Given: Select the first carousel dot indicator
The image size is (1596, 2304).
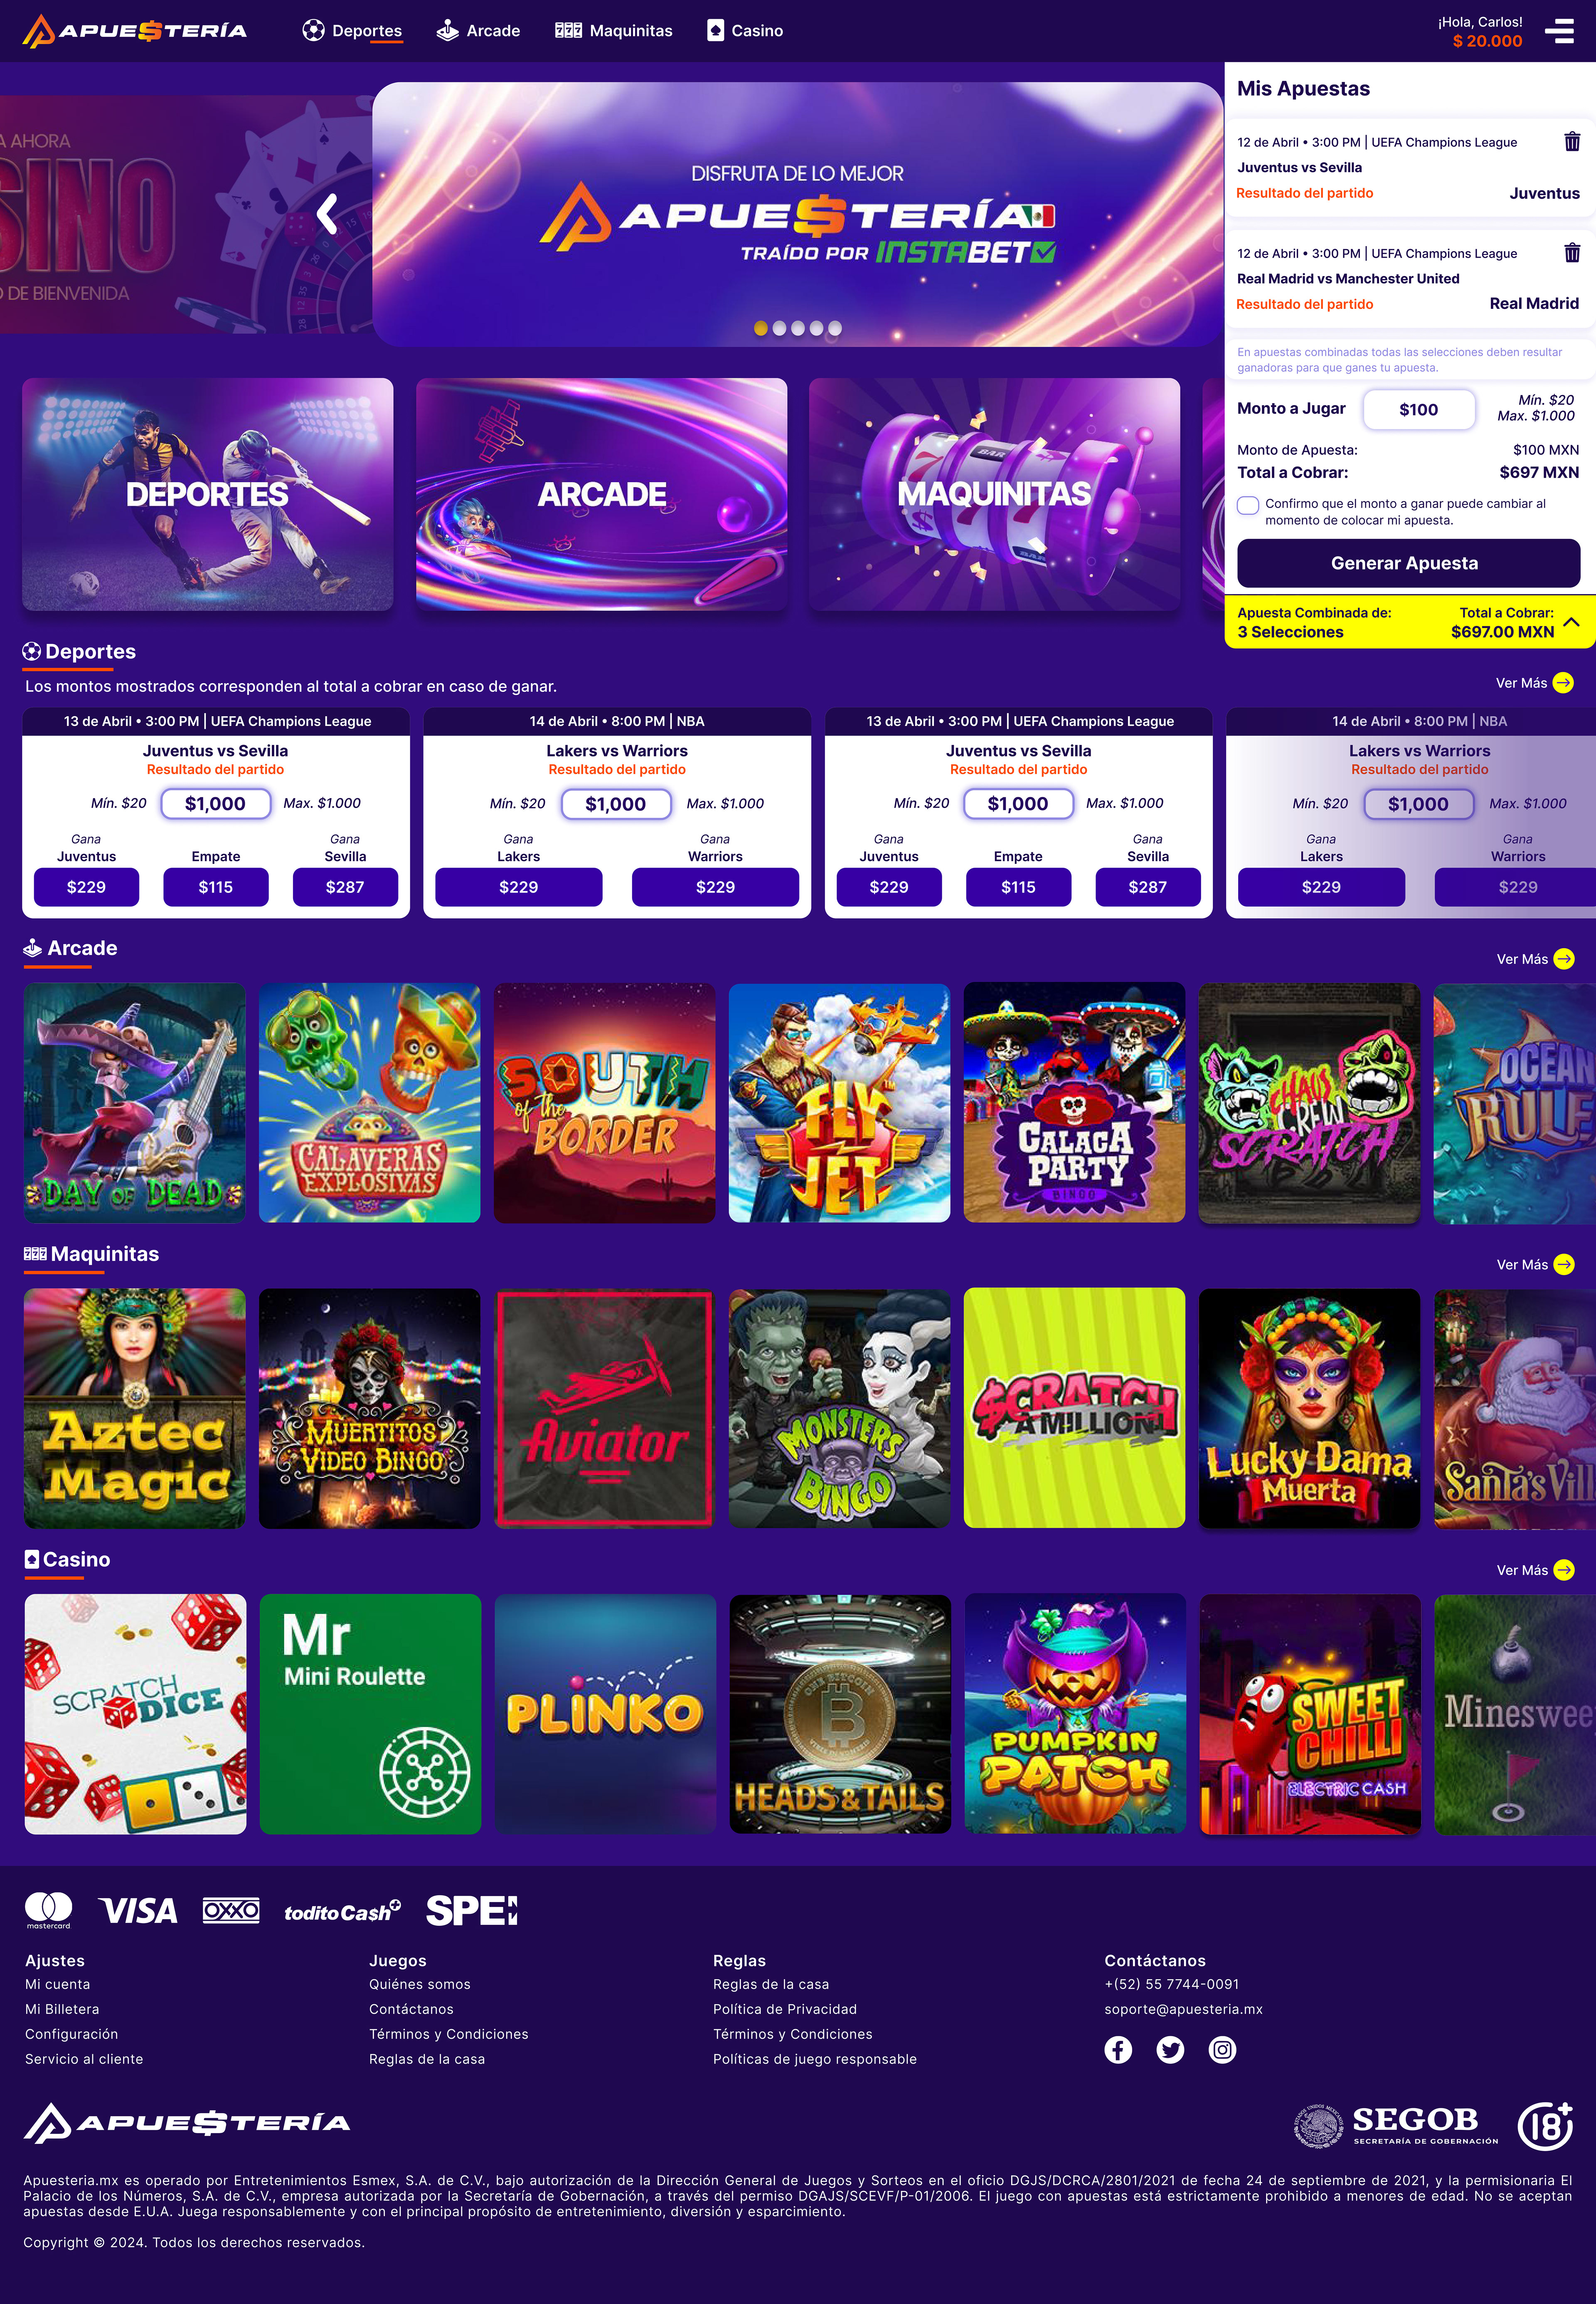Looking at the screenshot, I should tap(761, 328).
